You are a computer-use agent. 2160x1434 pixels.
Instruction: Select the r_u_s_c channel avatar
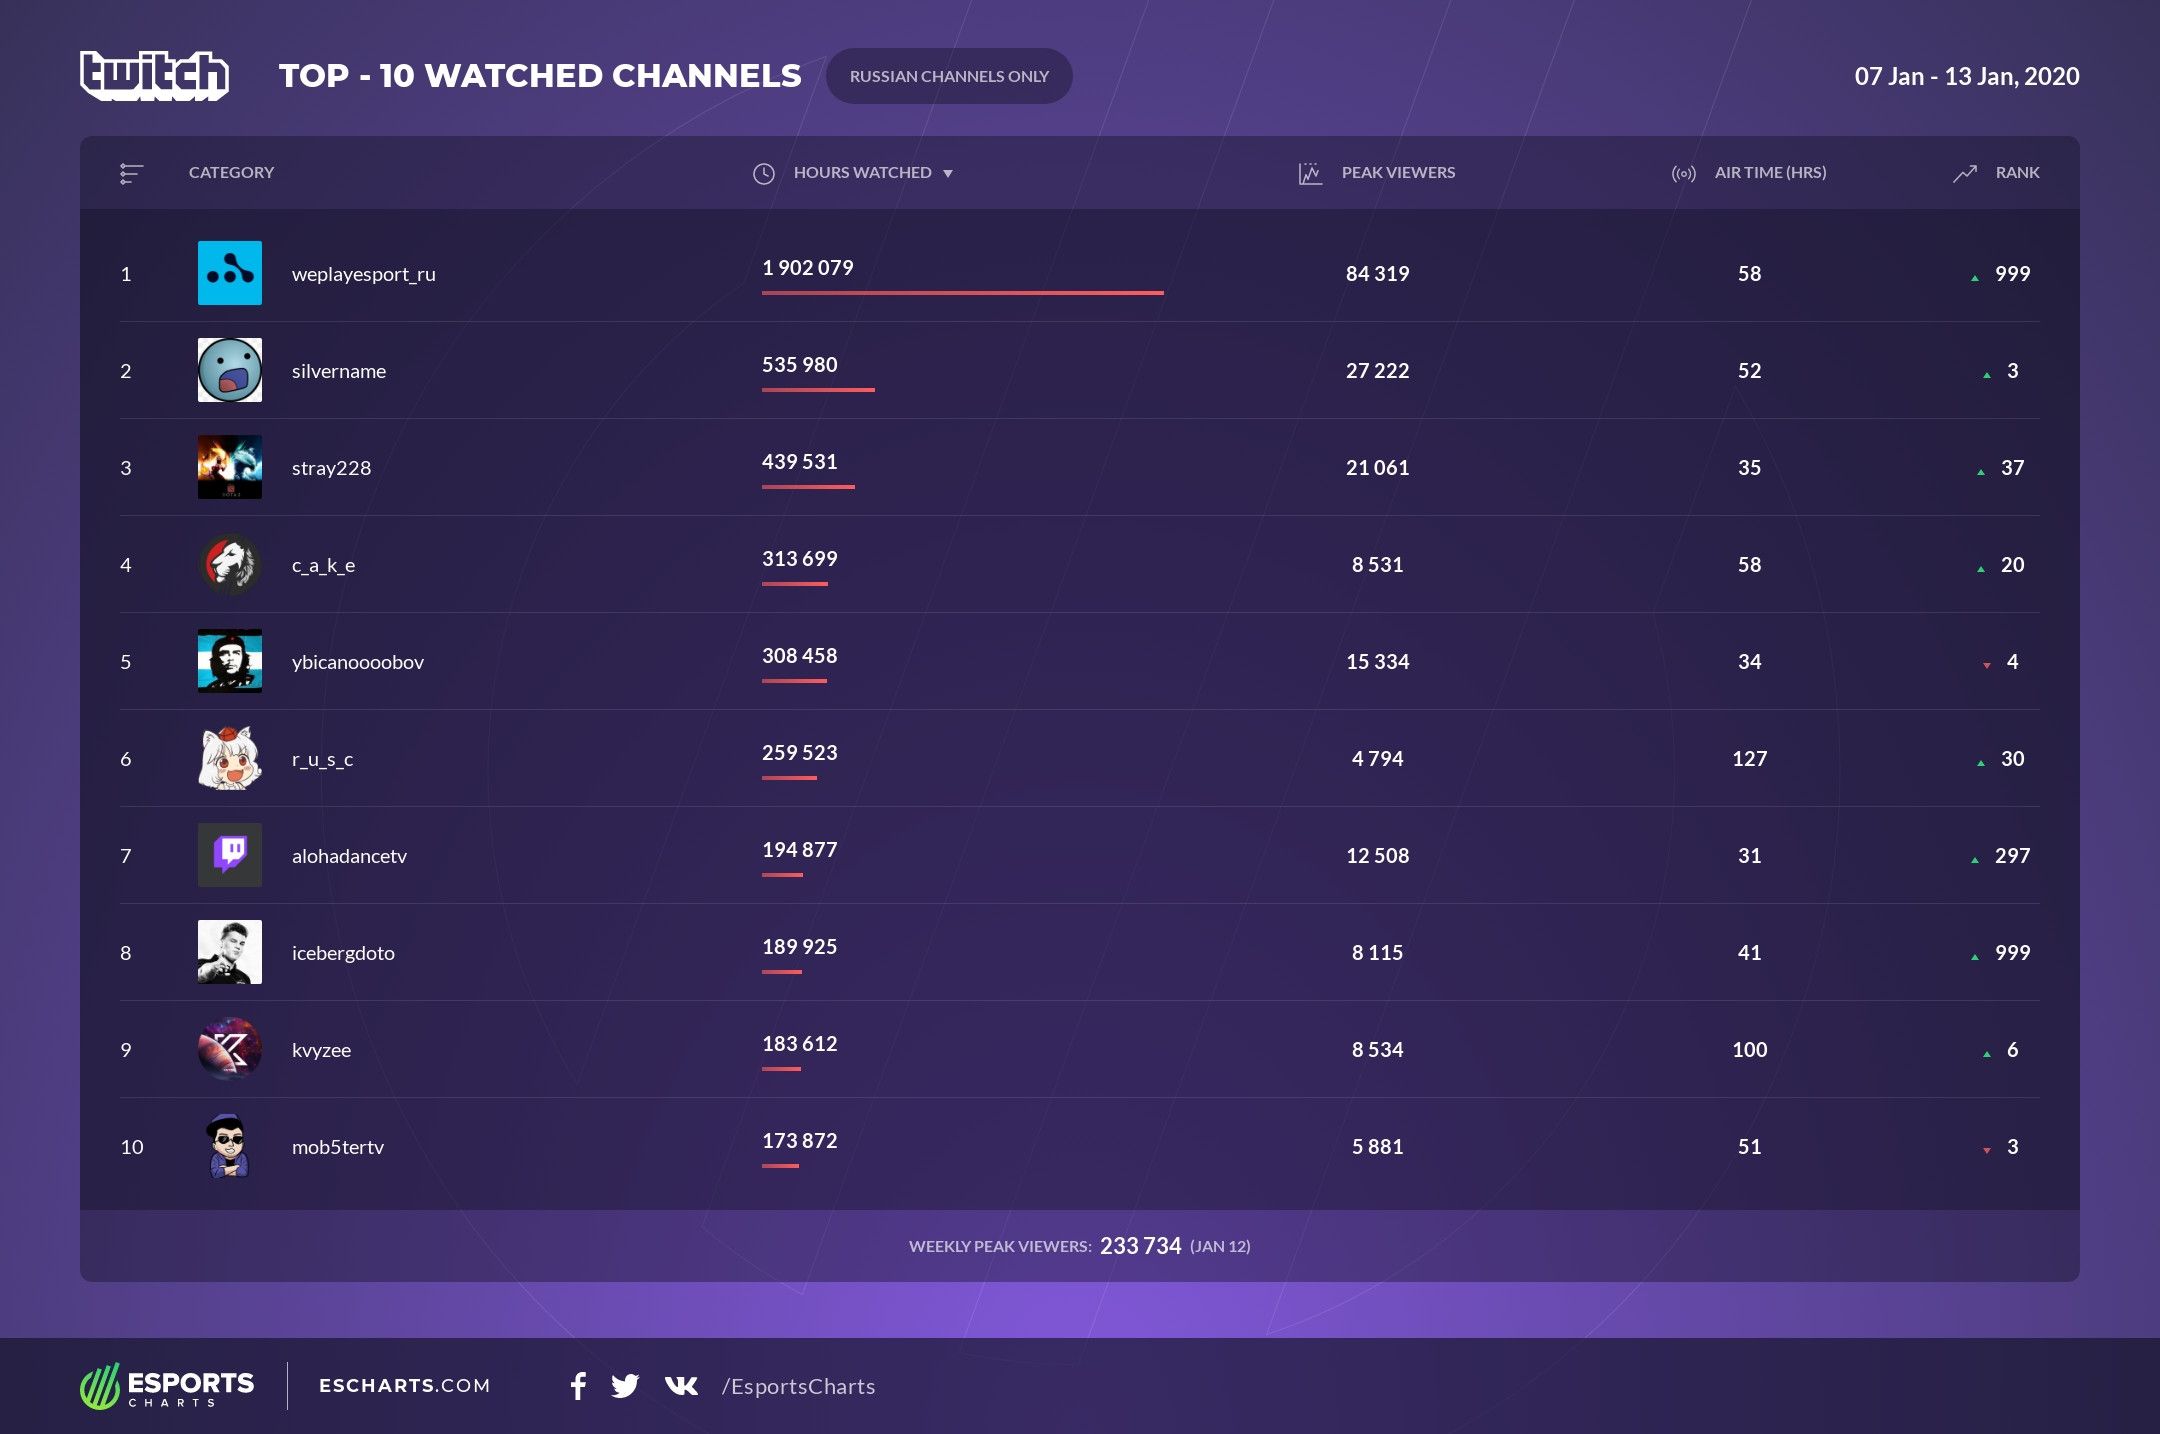click(x=230, y=758)
